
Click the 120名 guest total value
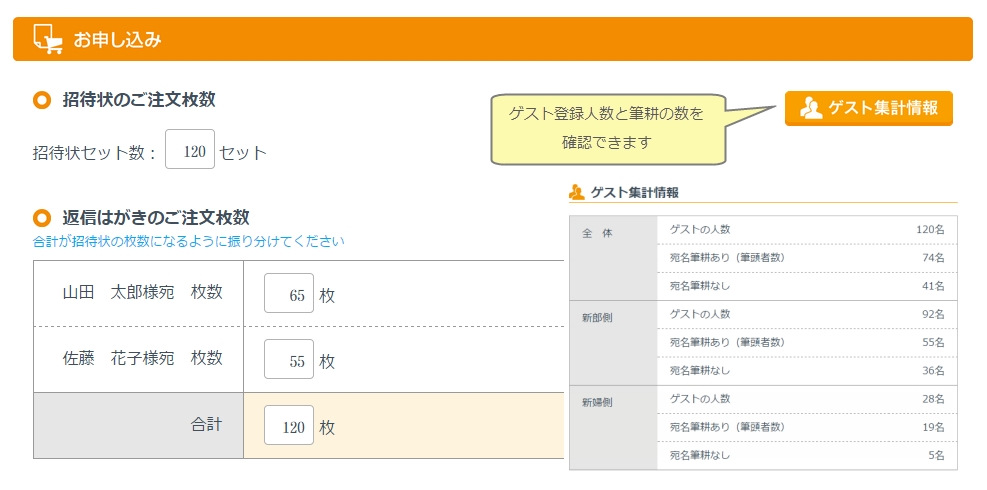pos(930,230)
